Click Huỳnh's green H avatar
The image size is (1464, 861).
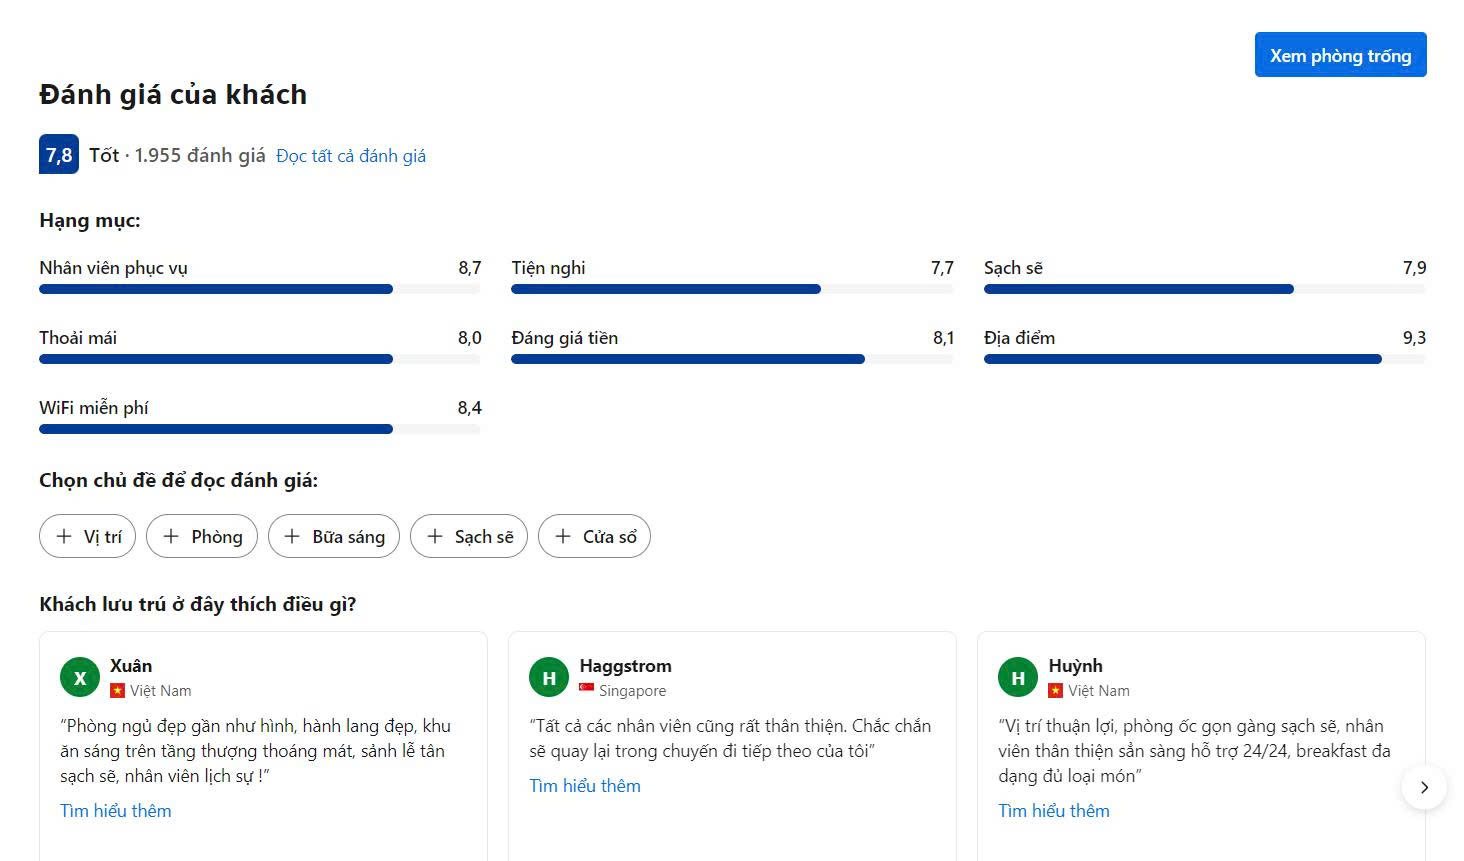point(1018,677)
